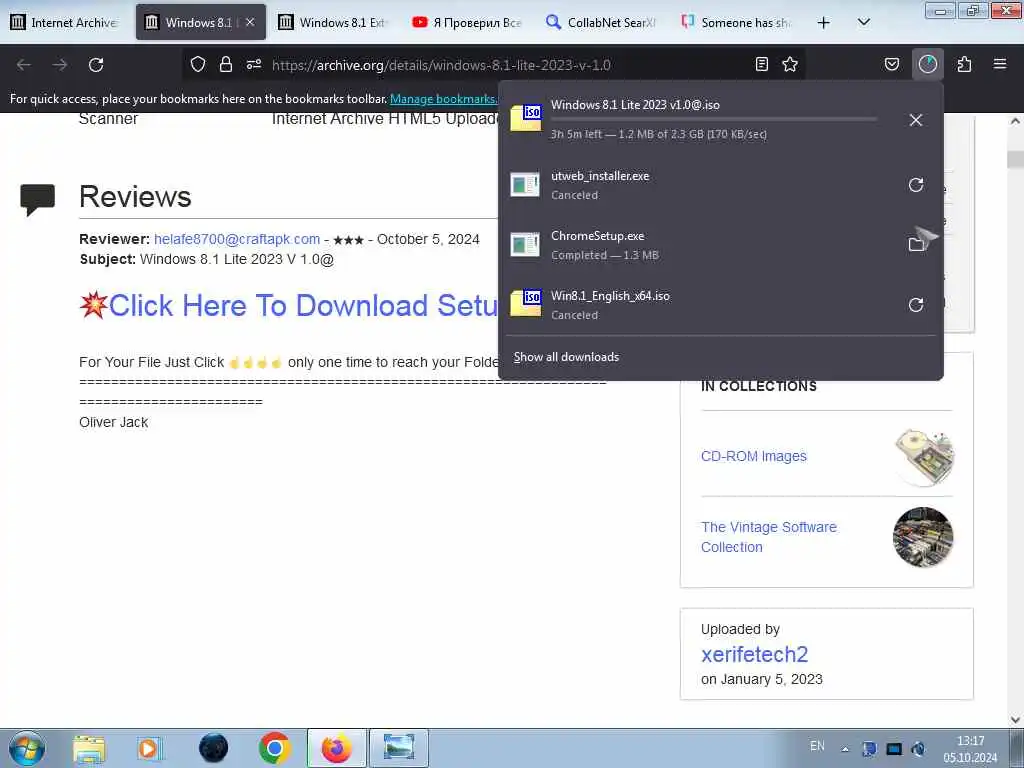Open The Vintage Software Collection link
Image resolution: width=1024 pixels, height=768 pixels.
[769, 537]
